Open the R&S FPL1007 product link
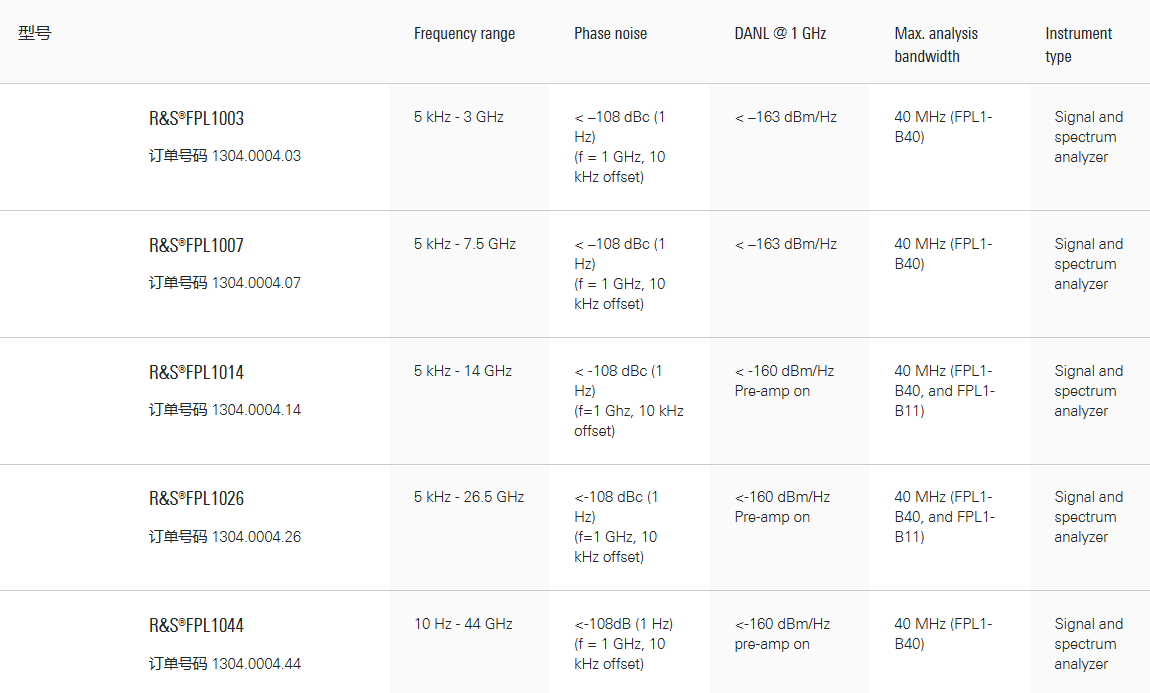The image size is (1150, 693). (x=196, y=246)
